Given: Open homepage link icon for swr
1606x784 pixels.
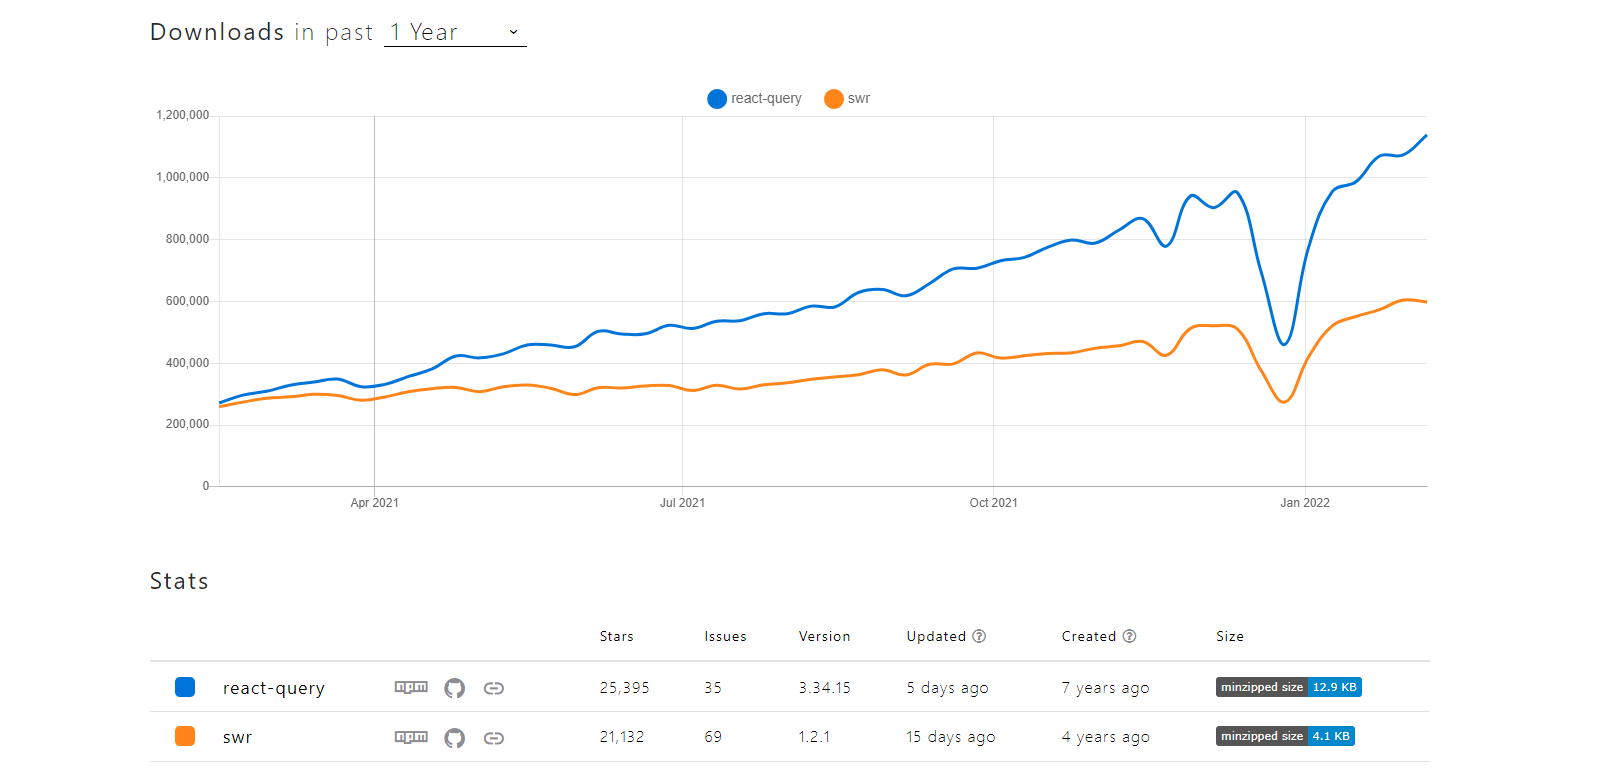Looking at the screenshot, I should (494, 738).
